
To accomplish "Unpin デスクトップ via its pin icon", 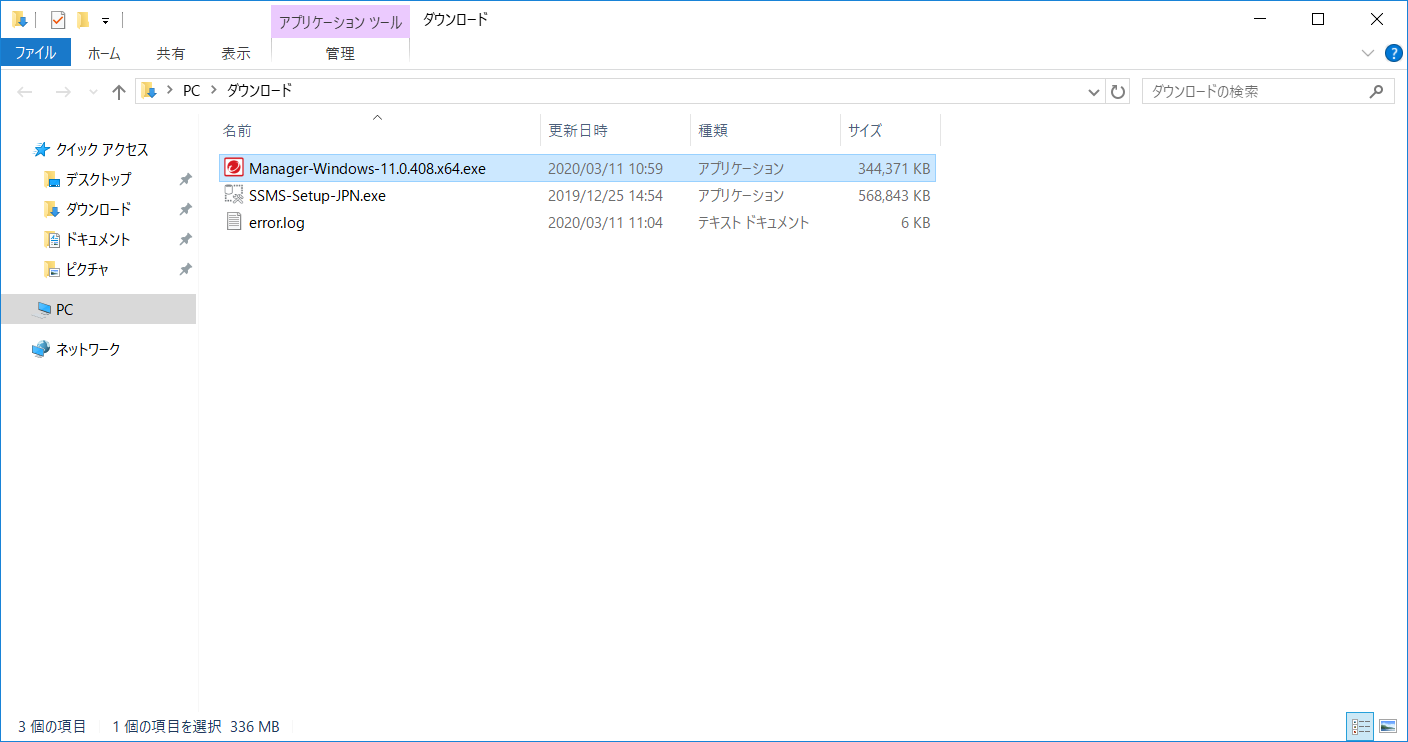I will [x=185, y=180].
